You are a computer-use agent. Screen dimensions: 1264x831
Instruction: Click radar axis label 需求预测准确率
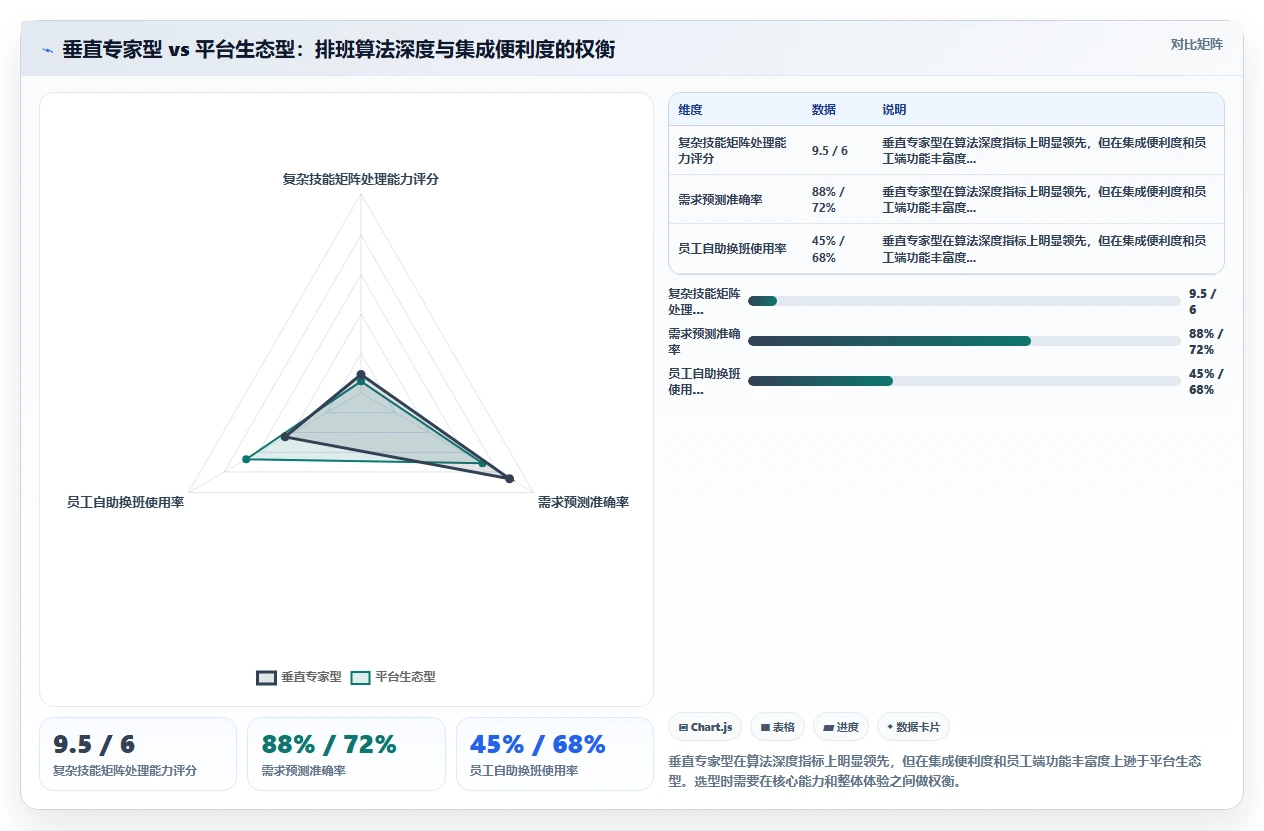coord(583,502)
